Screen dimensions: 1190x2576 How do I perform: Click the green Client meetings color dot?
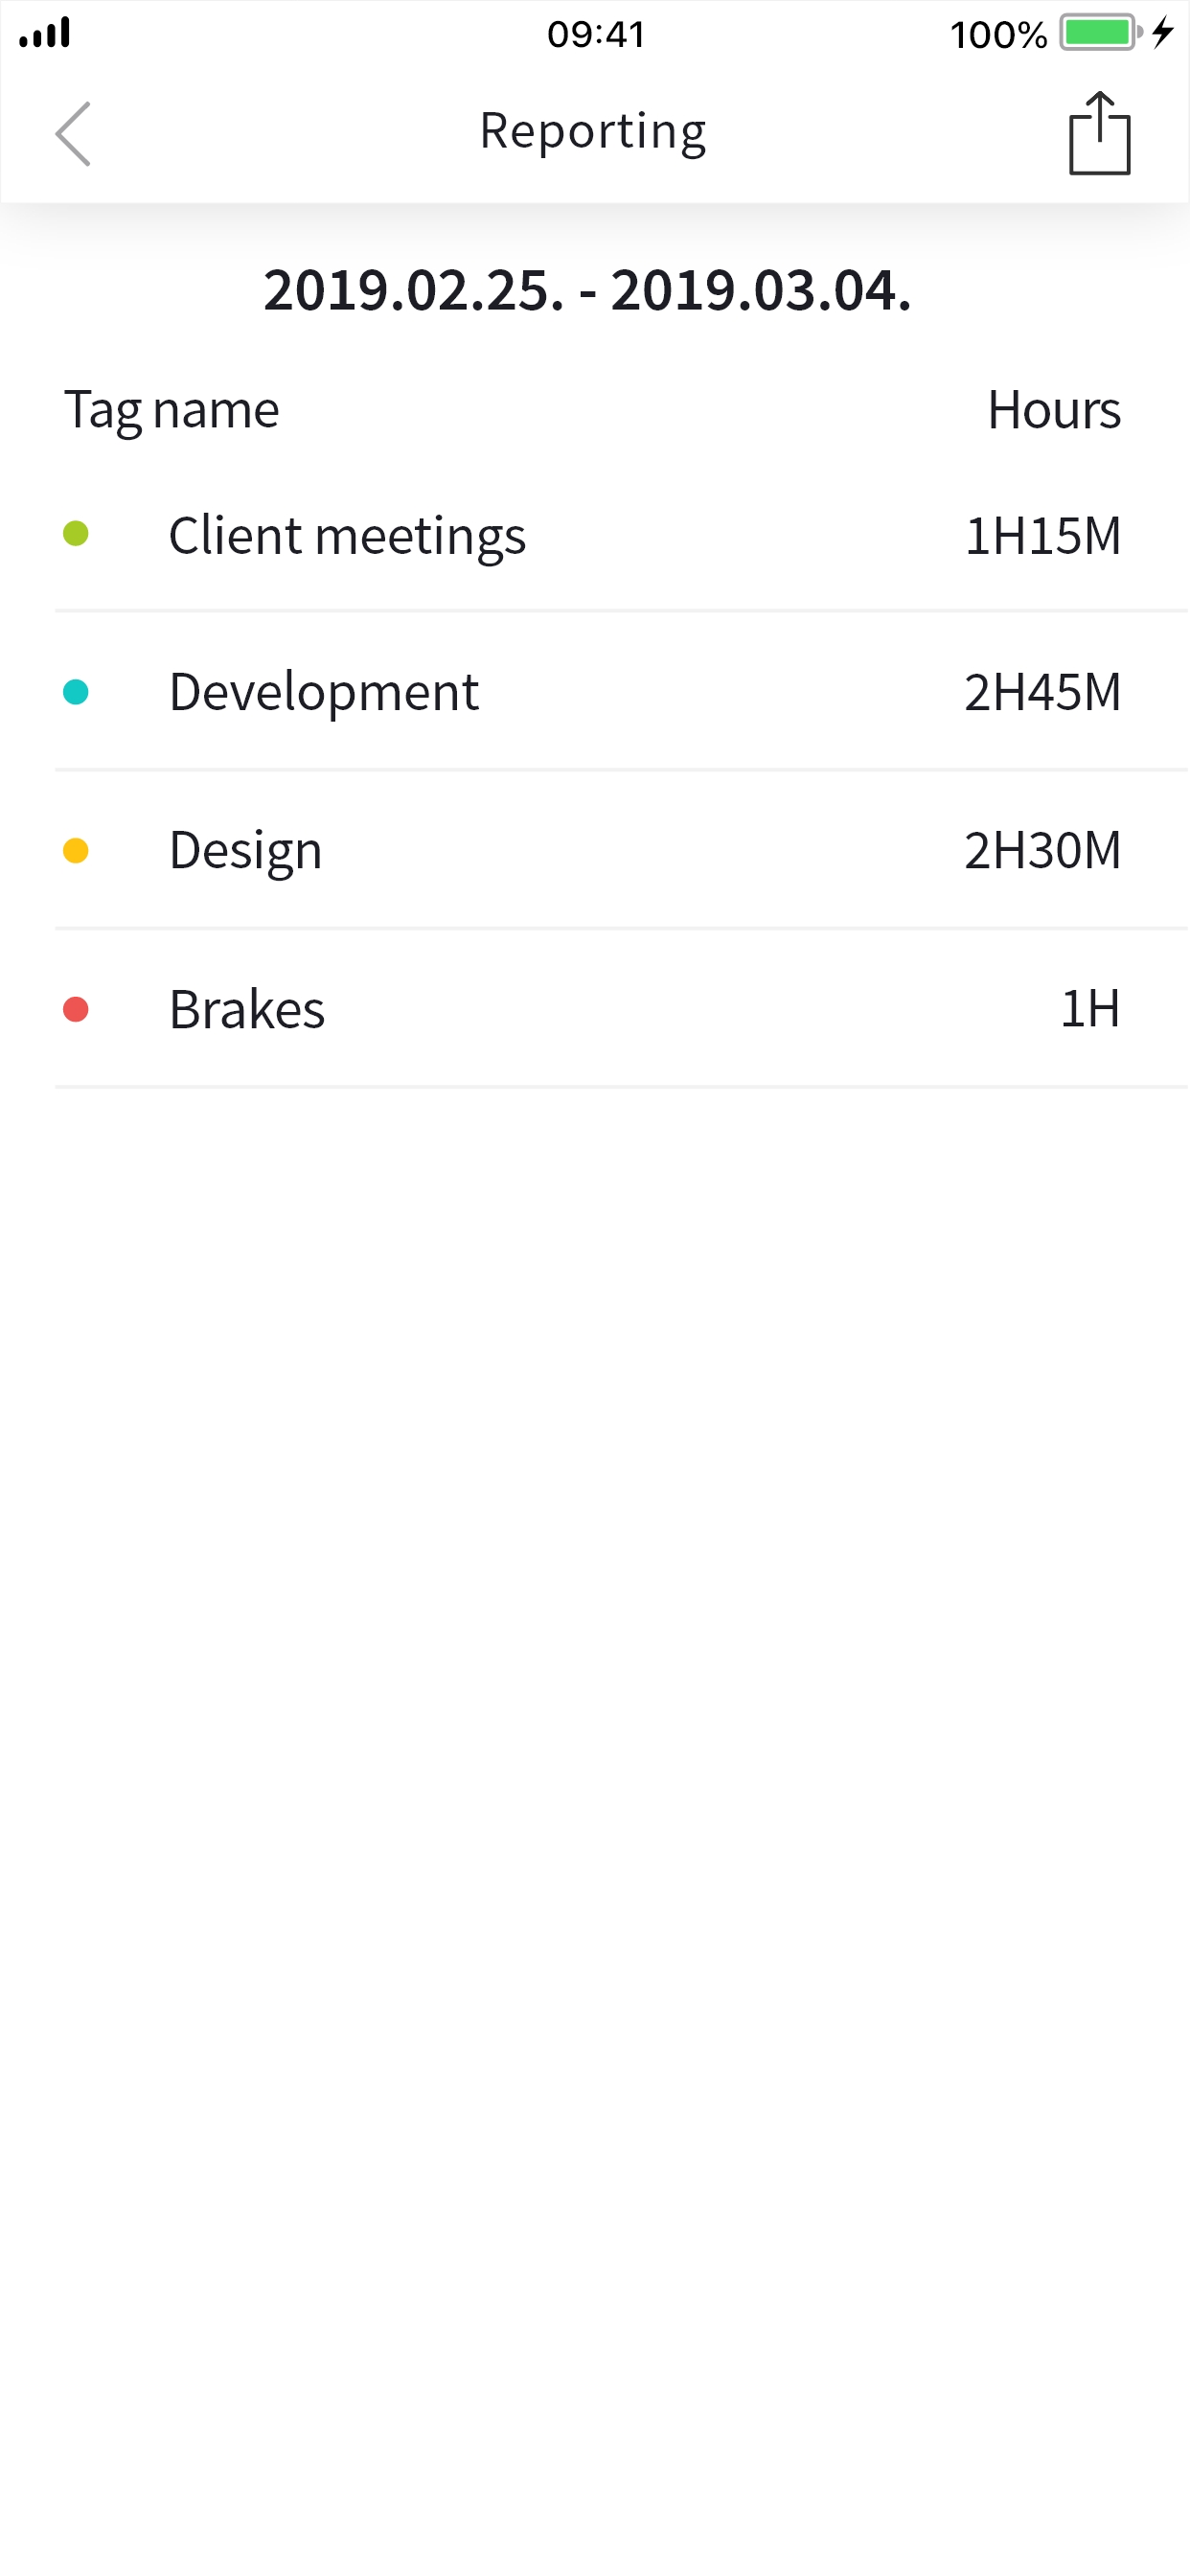[x=76, y=534]
